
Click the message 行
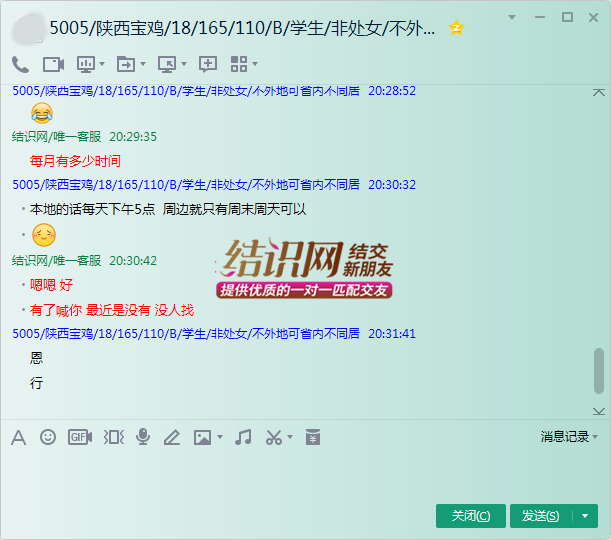36,383
